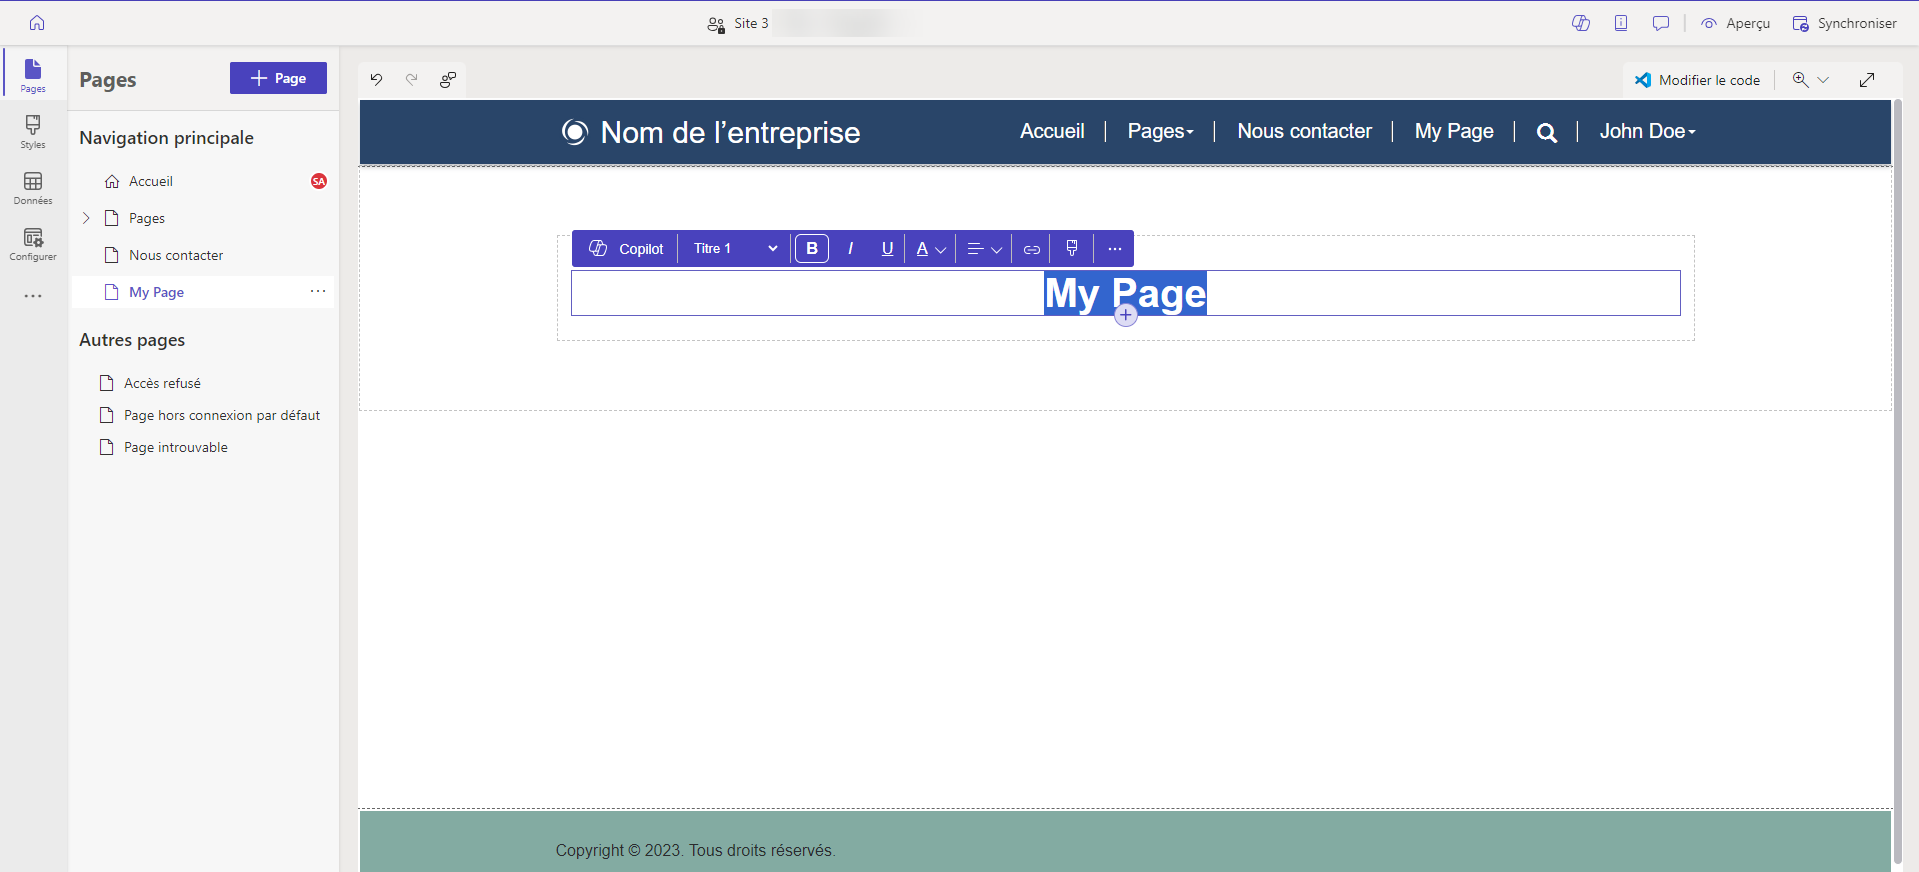Click the plus button below My Page heading
The image size is (1919, 872).
click(x=1126, y=315)
